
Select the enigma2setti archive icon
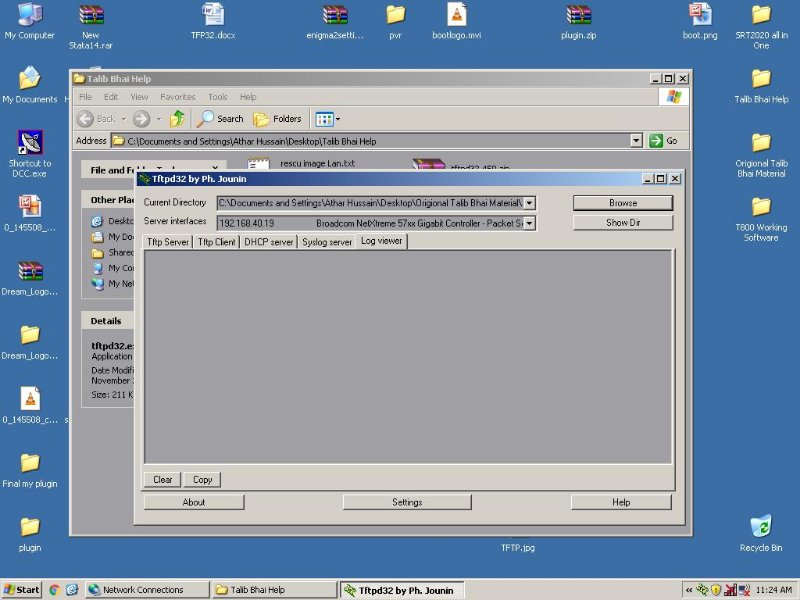point(335,20)
